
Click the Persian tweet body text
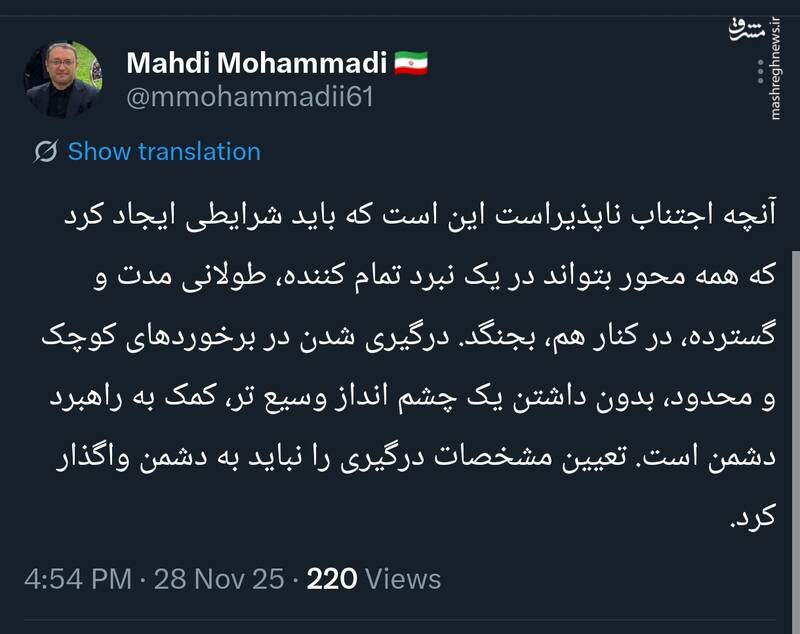pyautogui.click(x=400, y=360)
